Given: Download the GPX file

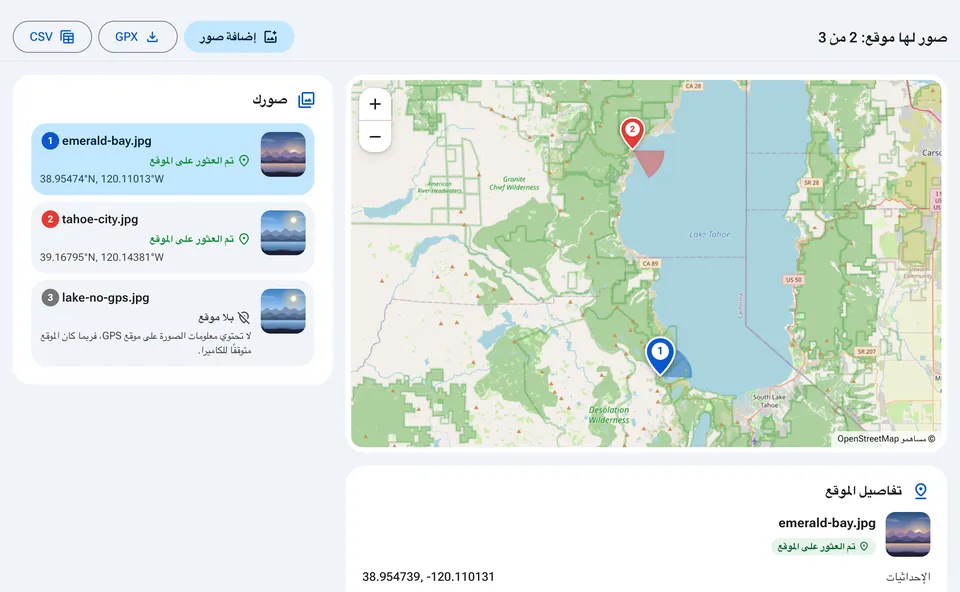Looking at the screenshot, I should click(138, 37).
